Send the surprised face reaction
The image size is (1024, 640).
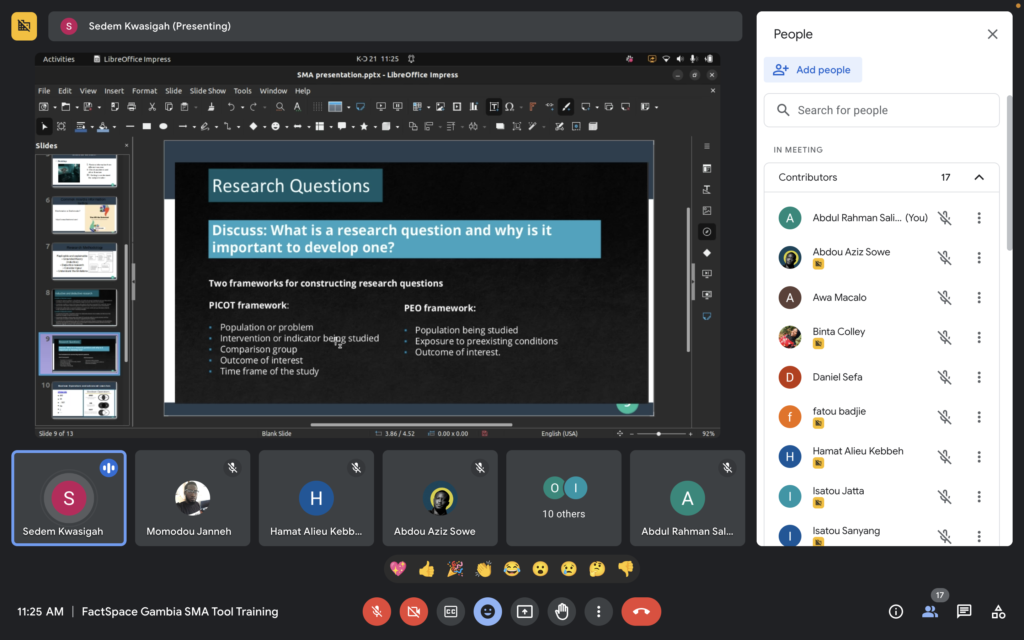click(540, 569)
